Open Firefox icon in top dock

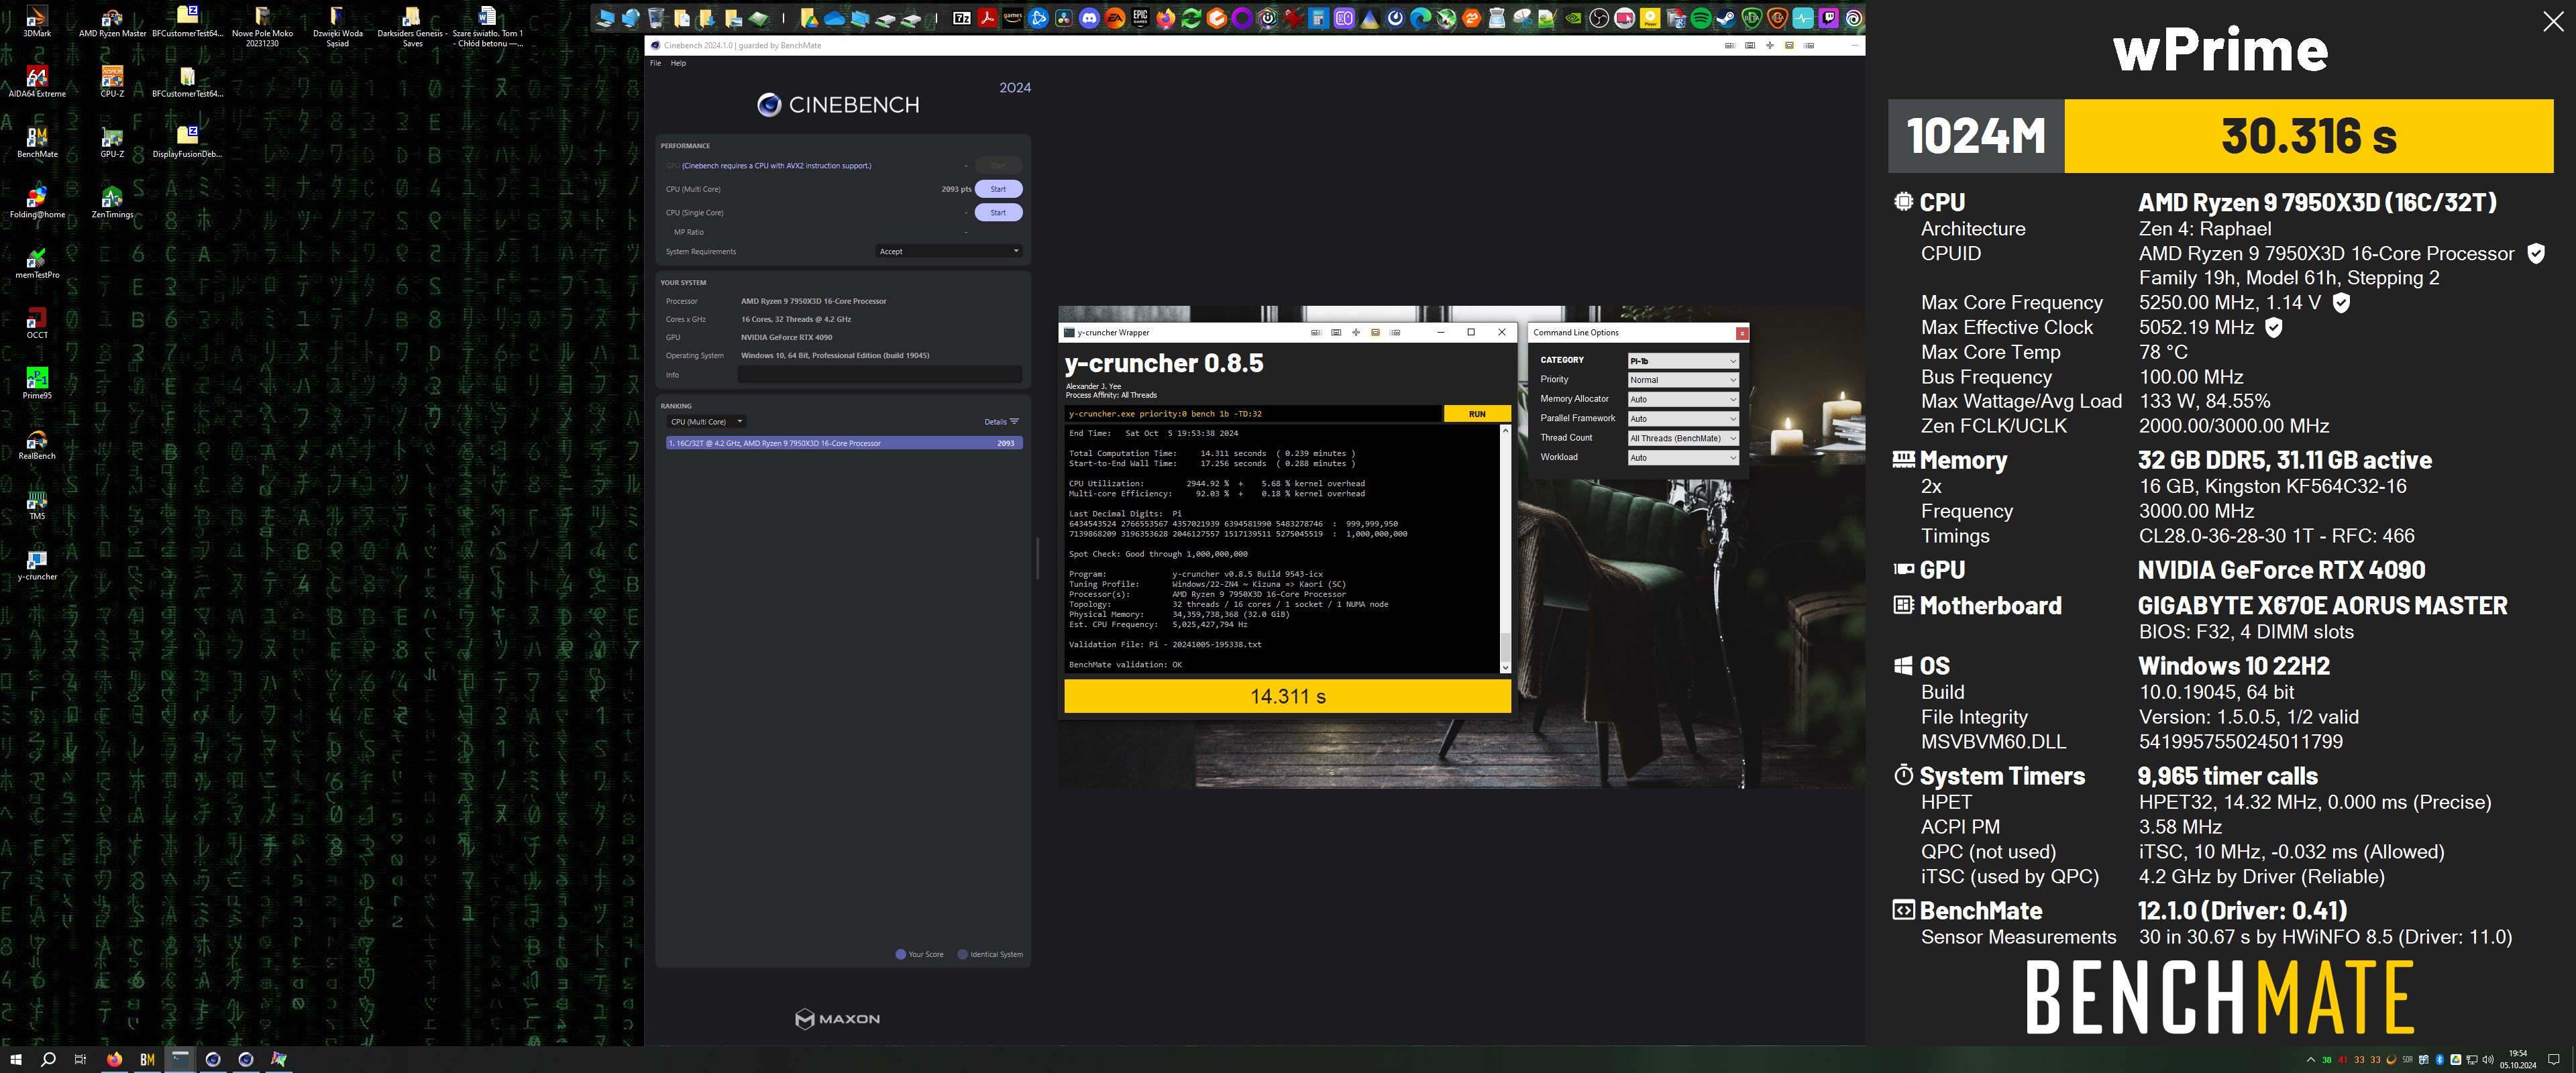coord(1166,18)
